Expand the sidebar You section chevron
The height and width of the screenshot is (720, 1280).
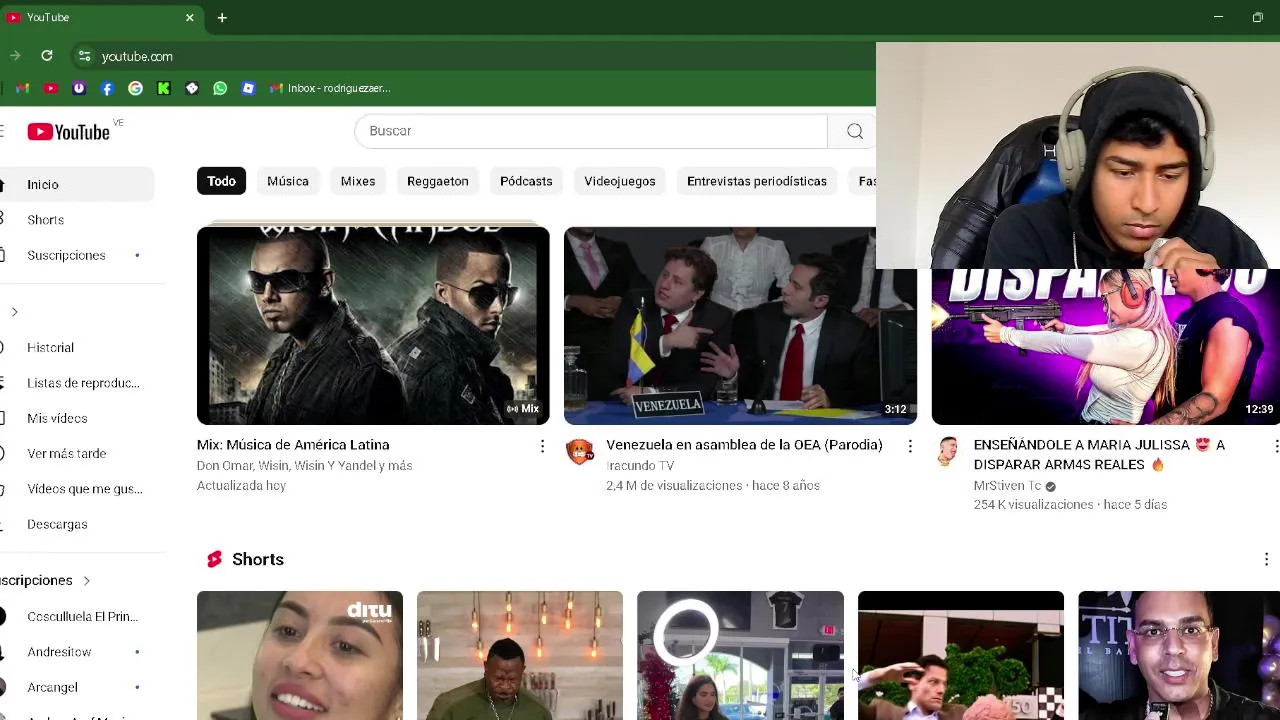tap(14, 312)
